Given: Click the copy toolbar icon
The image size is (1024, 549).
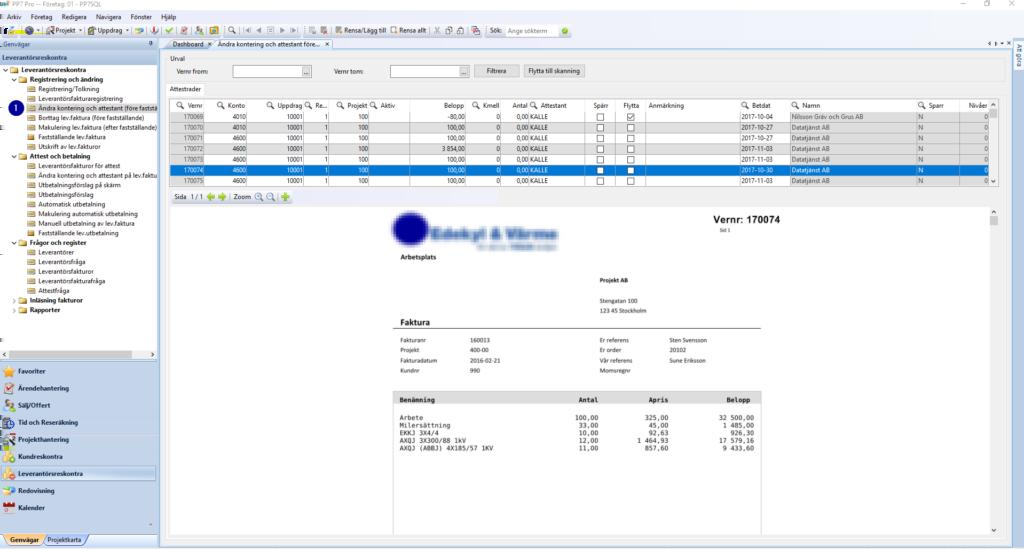Looking at the screenshot, I should pyautogui.click(x=449, y=30).
